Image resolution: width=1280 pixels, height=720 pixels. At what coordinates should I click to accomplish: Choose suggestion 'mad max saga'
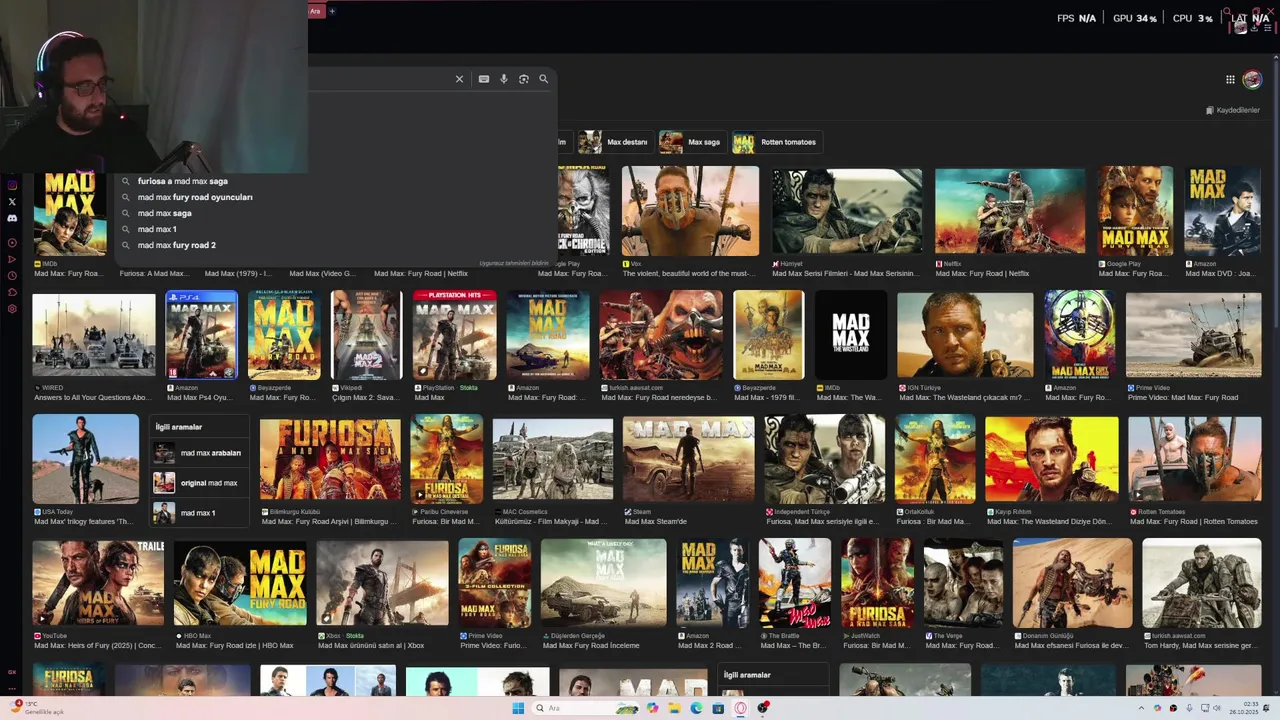[x=164, y=213]
